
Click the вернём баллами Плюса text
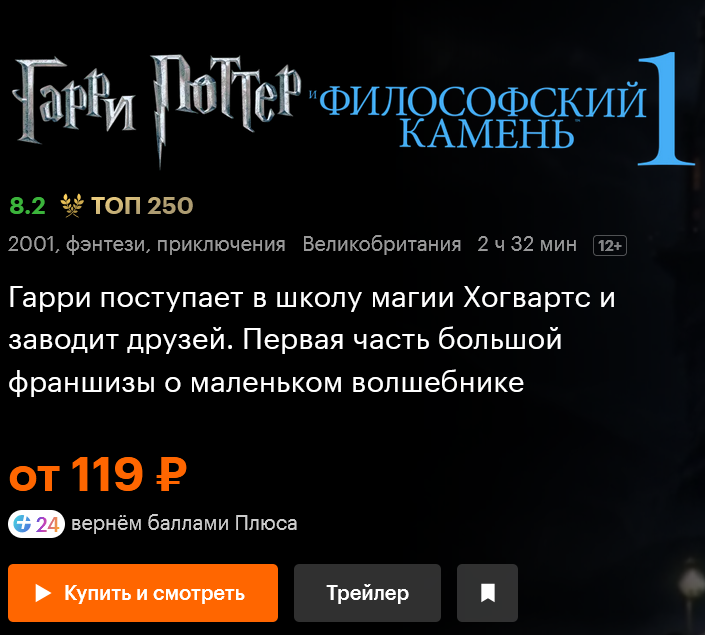pos(184,523)
